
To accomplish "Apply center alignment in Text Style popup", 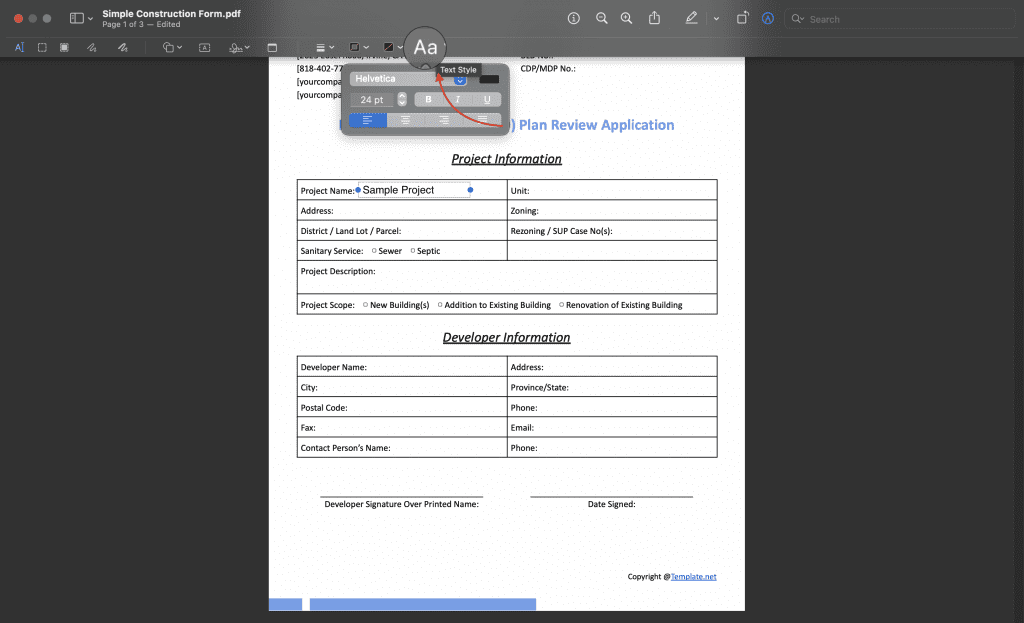I will click(x=405, y=120).
